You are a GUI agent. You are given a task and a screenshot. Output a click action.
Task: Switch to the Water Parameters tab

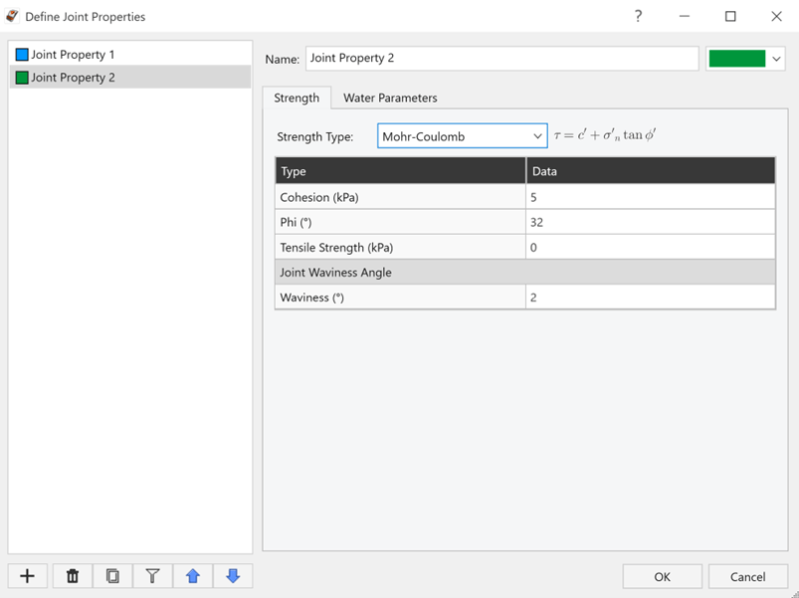pyautogui.click(x=390, y=98)
